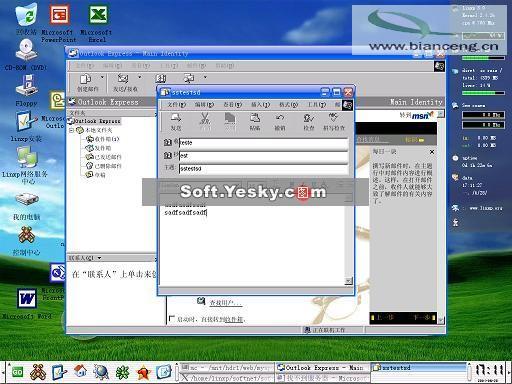Switch to Outlook Express taskbar button

coord(323,368)
